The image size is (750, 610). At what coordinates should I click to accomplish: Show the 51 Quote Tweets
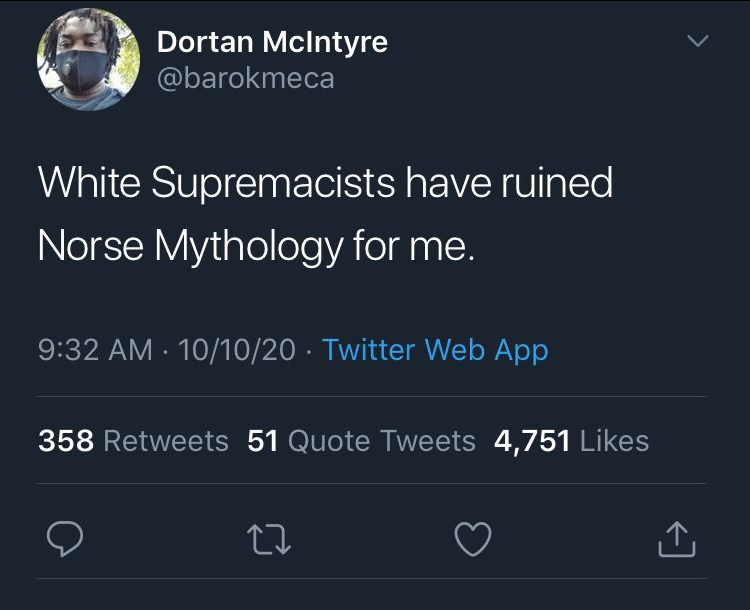point(361,440)
